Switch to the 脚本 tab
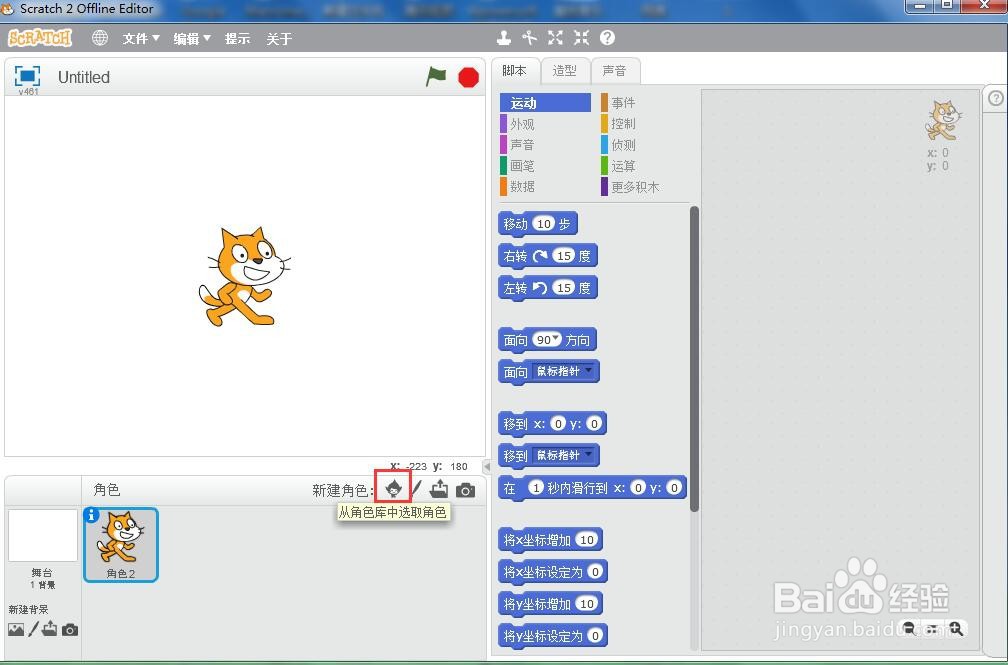This screenshot has height=665, width=1008. pos(514,70)
